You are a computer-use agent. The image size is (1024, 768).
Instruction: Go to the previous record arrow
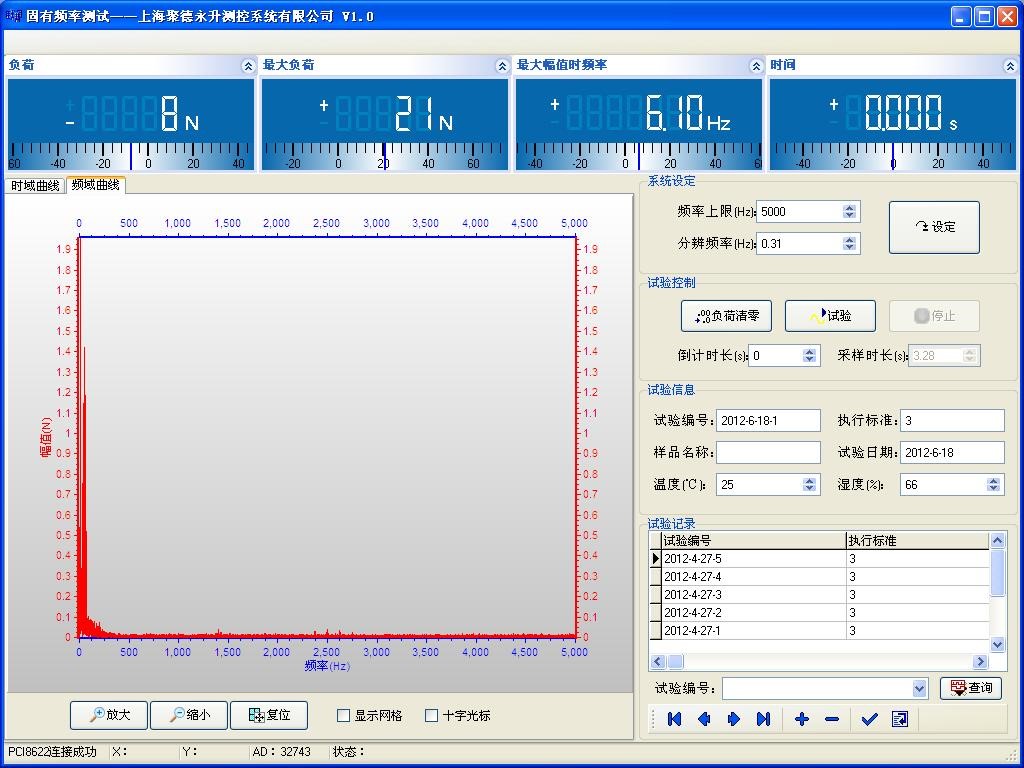704,719
